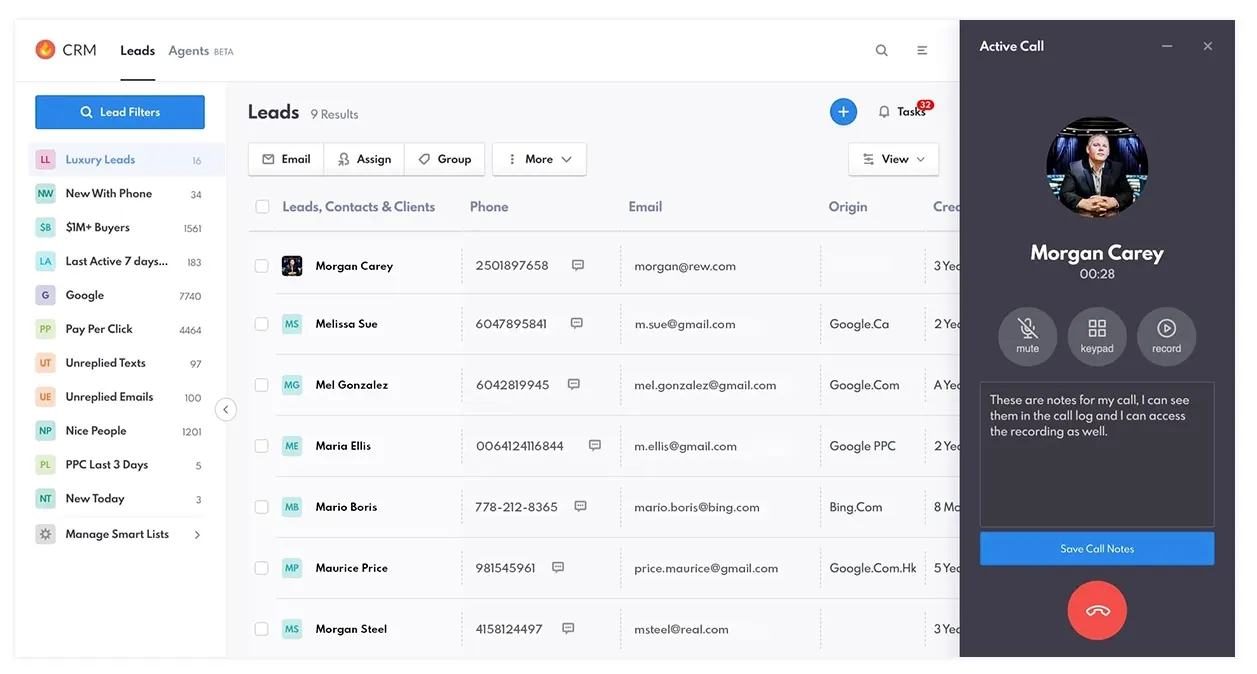This screenshot has width=1257, height=674.
Task: Start recording the active call
Action: coord(1166,337)
